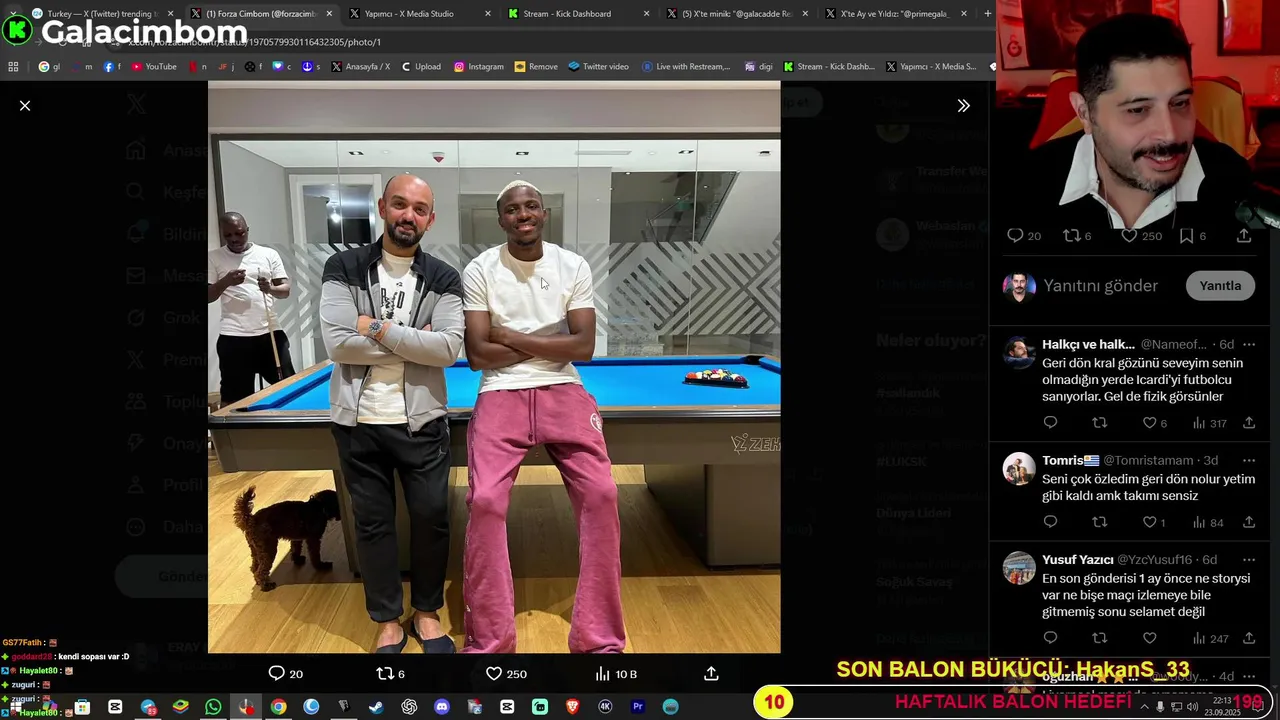View analytics for Tomris reply showing 84
Viewport: 1280px width, 720px height.
click(1208, 522)
